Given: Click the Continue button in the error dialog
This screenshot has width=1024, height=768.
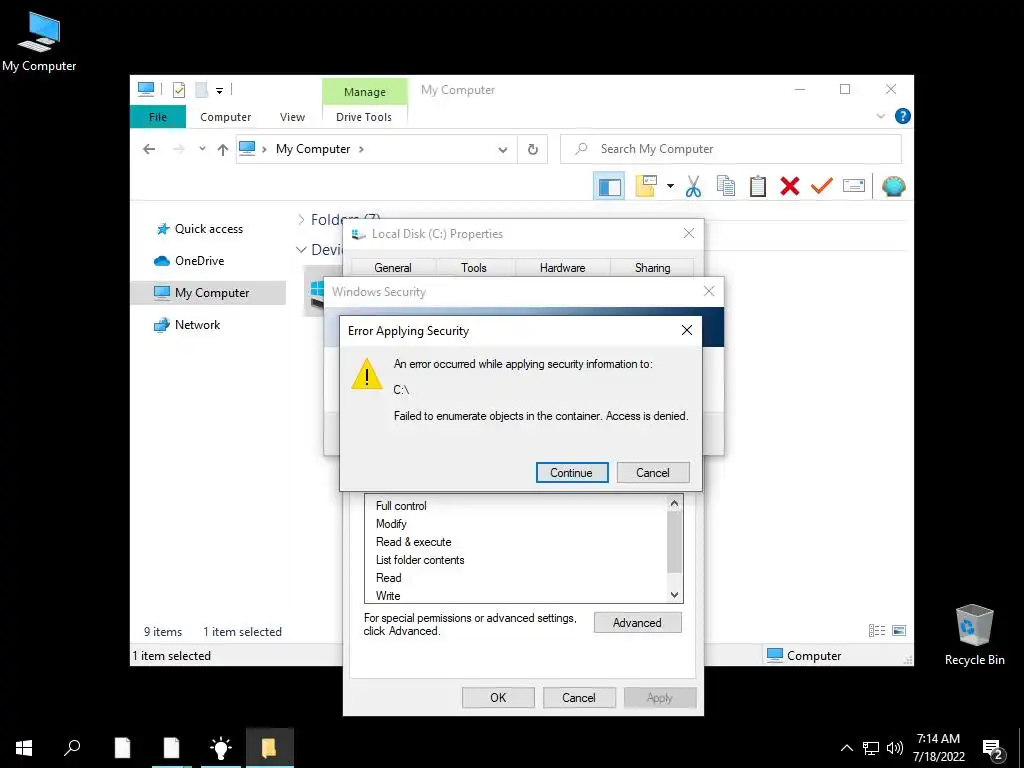Looking at the screenshot, I should tap(571, 473).
